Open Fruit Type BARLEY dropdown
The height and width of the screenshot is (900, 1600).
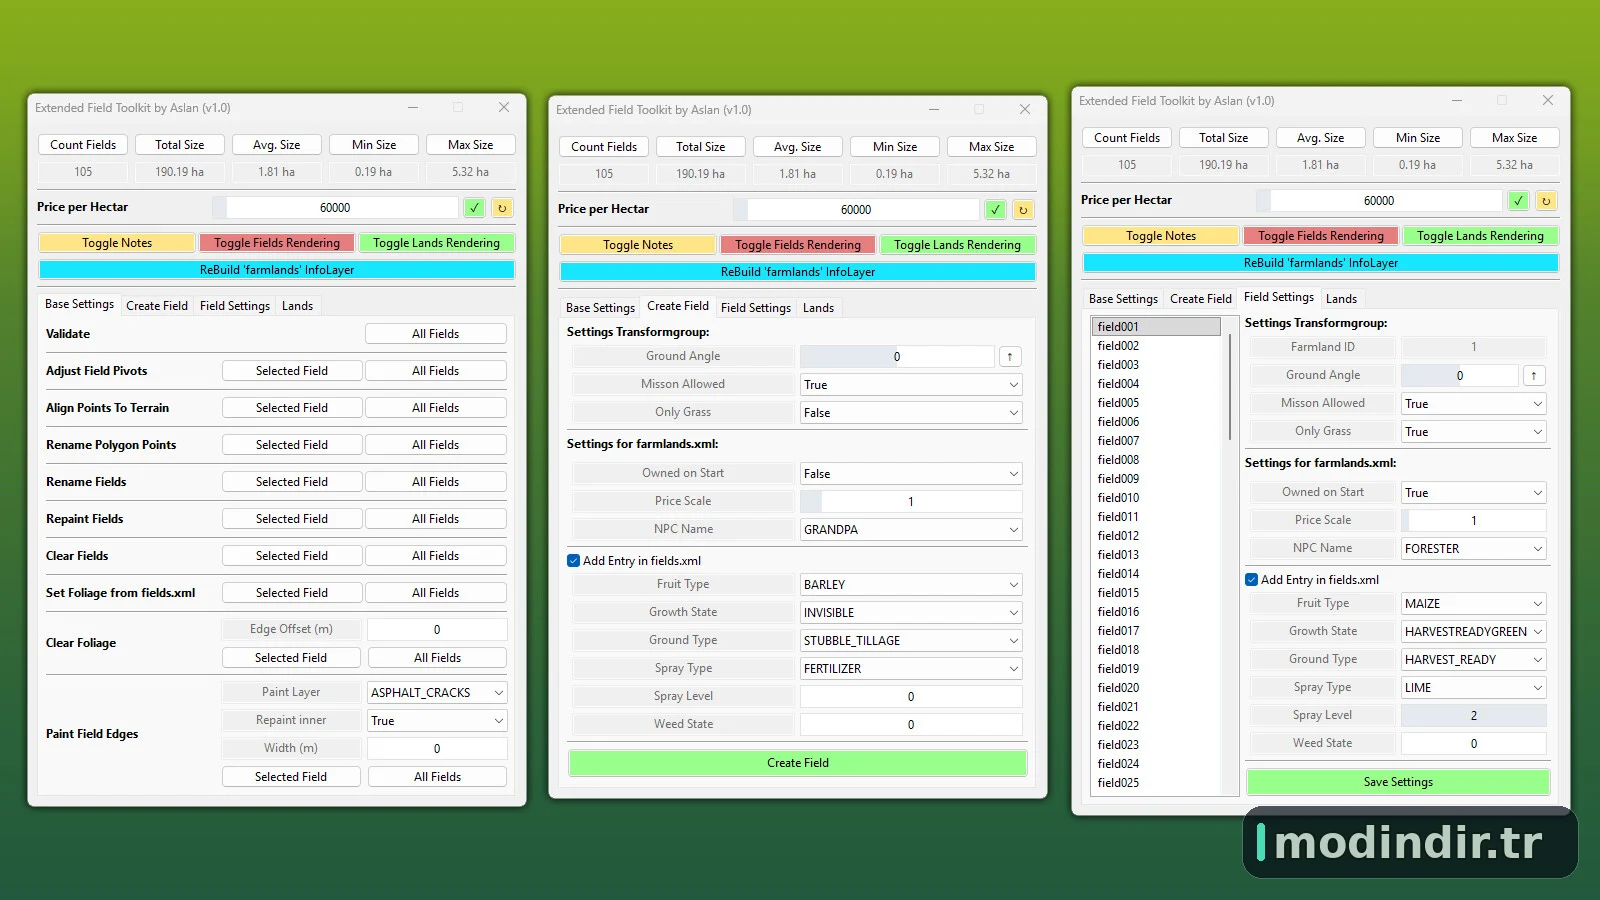coord(911,585)
